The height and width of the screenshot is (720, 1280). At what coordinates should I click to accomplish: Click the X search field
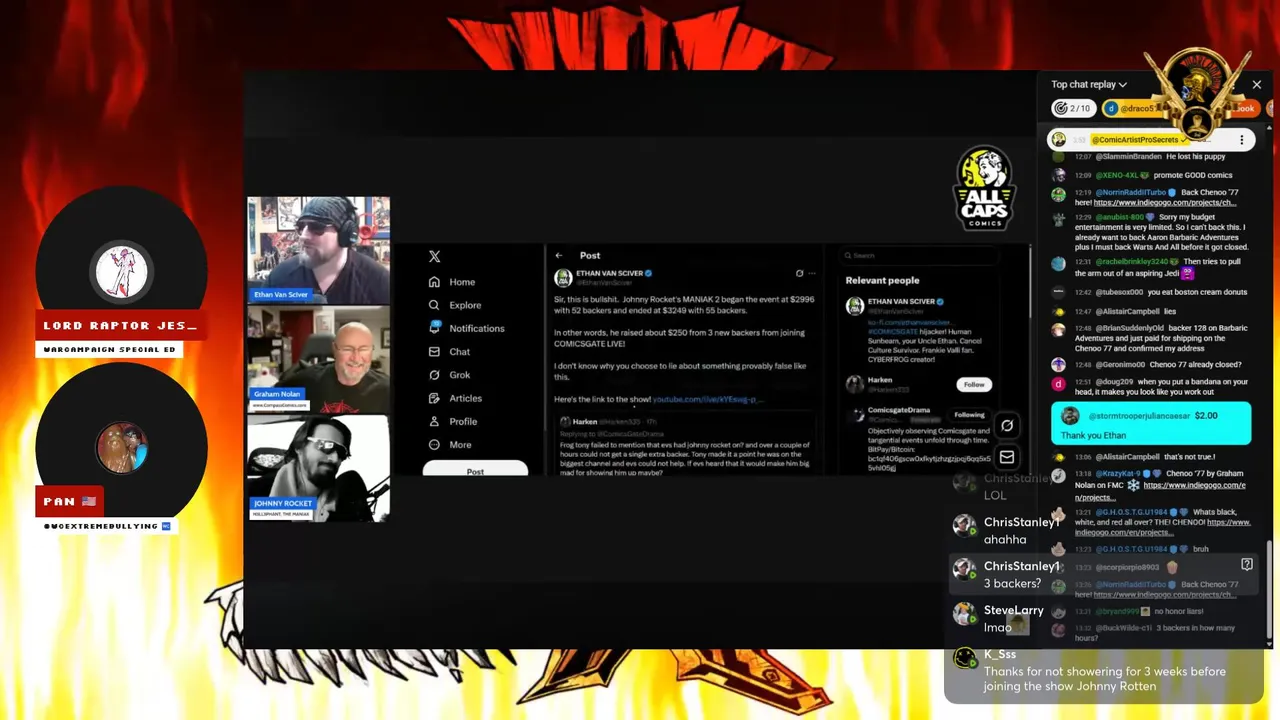click(x=920, y=256)
